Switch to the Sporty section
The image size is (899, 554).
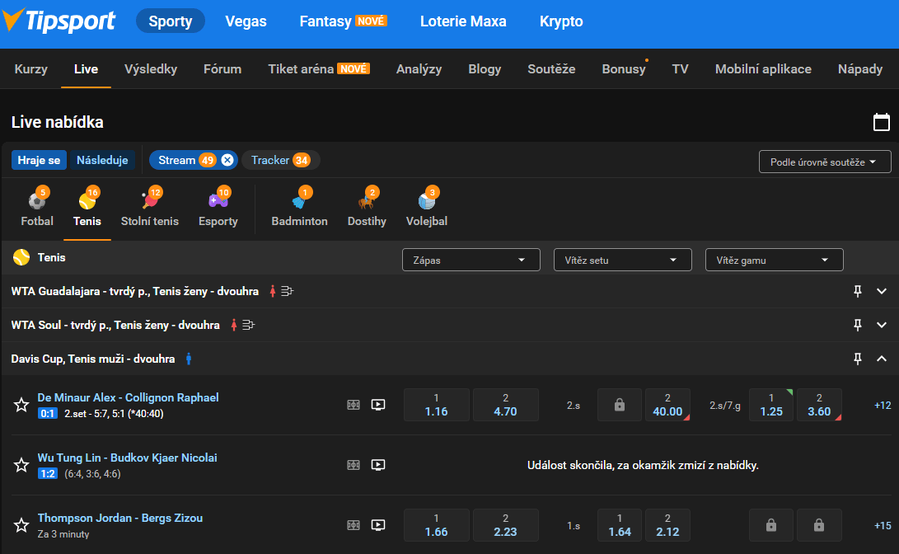tap(170, 21)
